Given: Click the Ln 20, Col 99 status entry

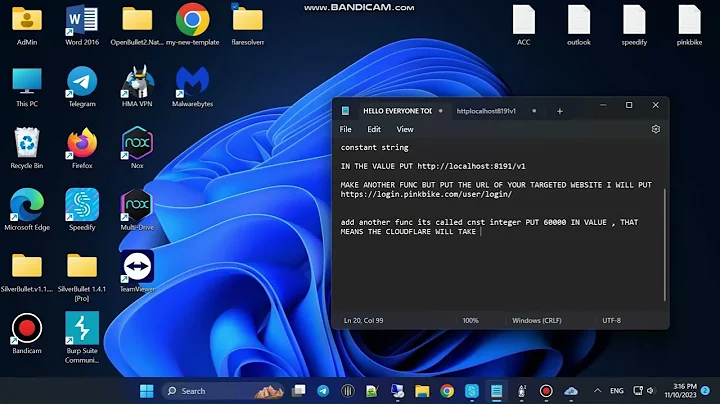Looking at the screenshot, I should point(363,320).
